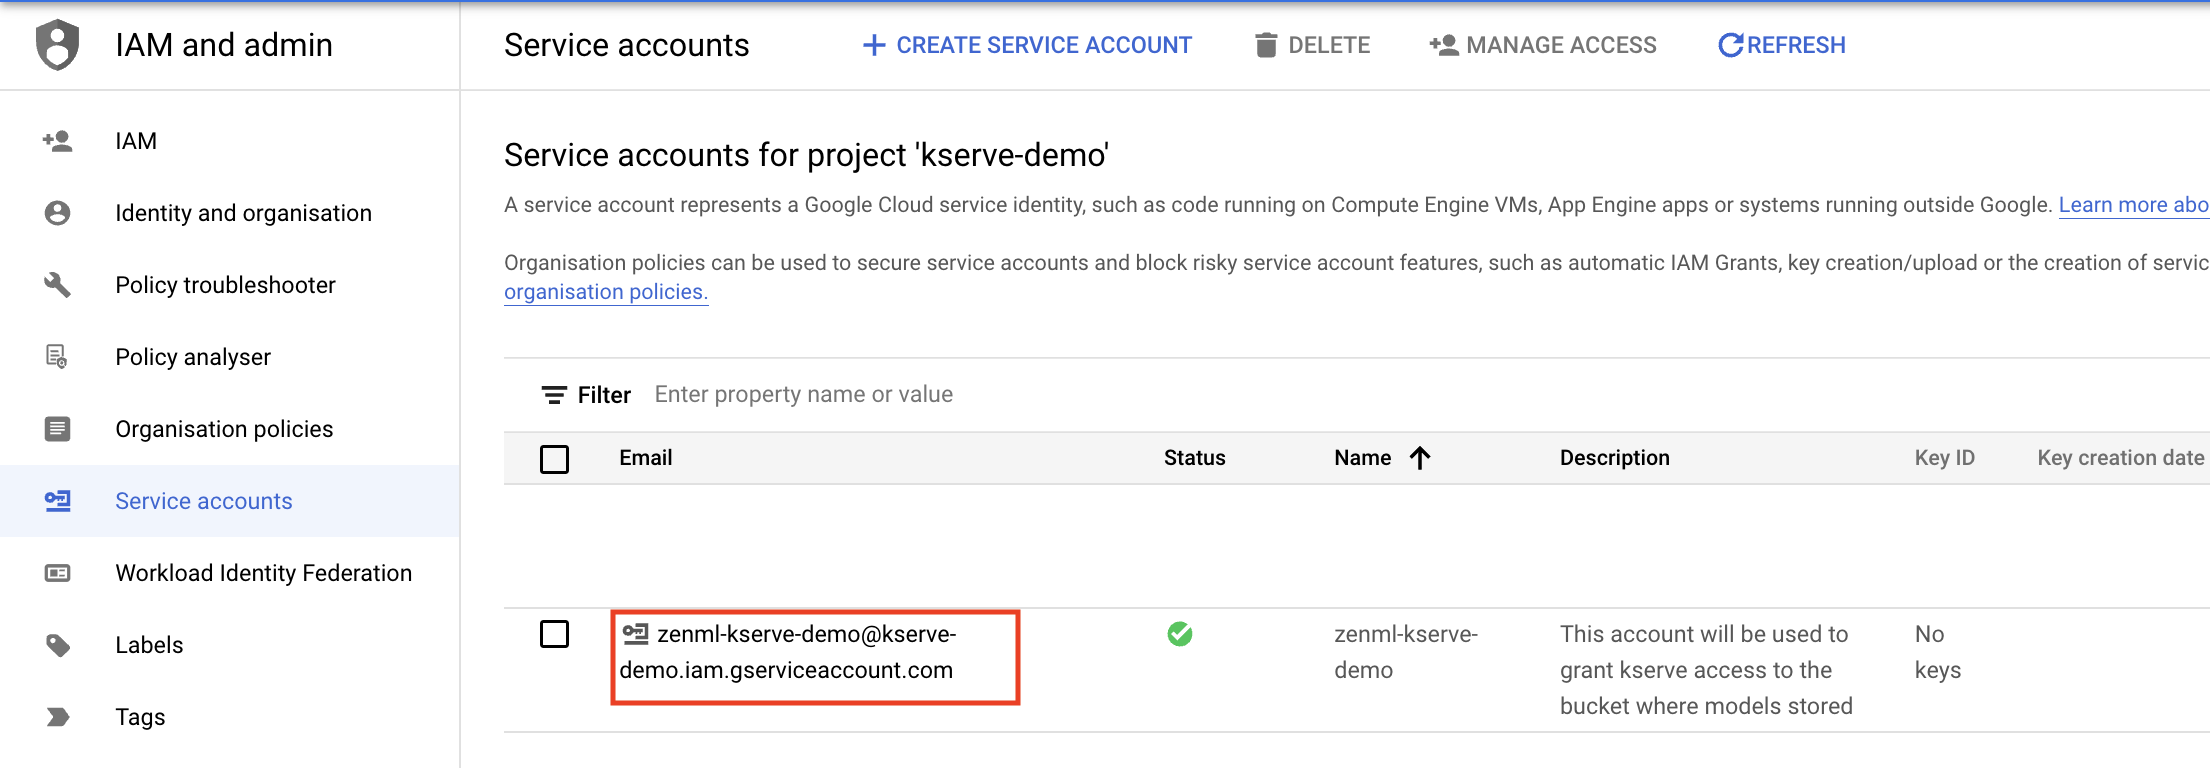Click the Tags arrow-shaped icon
This screenshot has width=2210, height=768.
(57, 717)
